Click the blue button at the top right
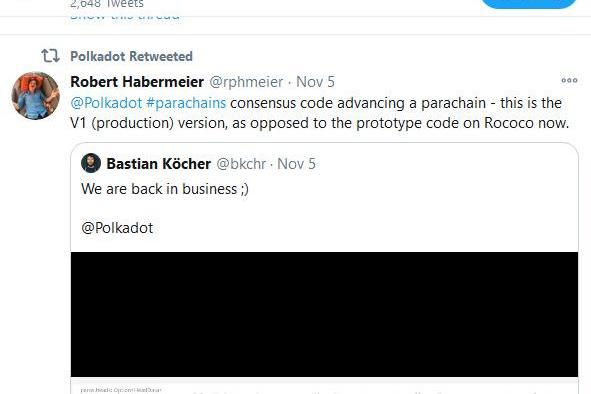591x394 pixels. tap(528, 4)
